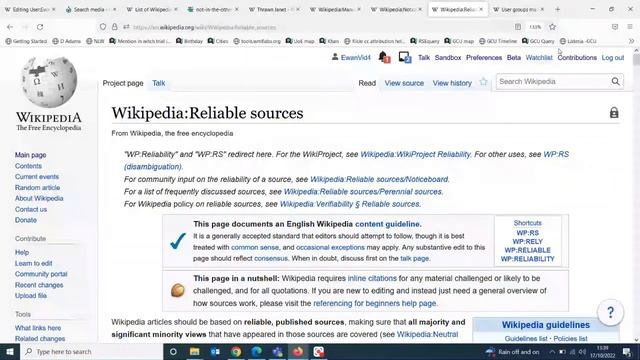Open the GCU Timeline bookmark
640x360 pixels.
point(498,41)
